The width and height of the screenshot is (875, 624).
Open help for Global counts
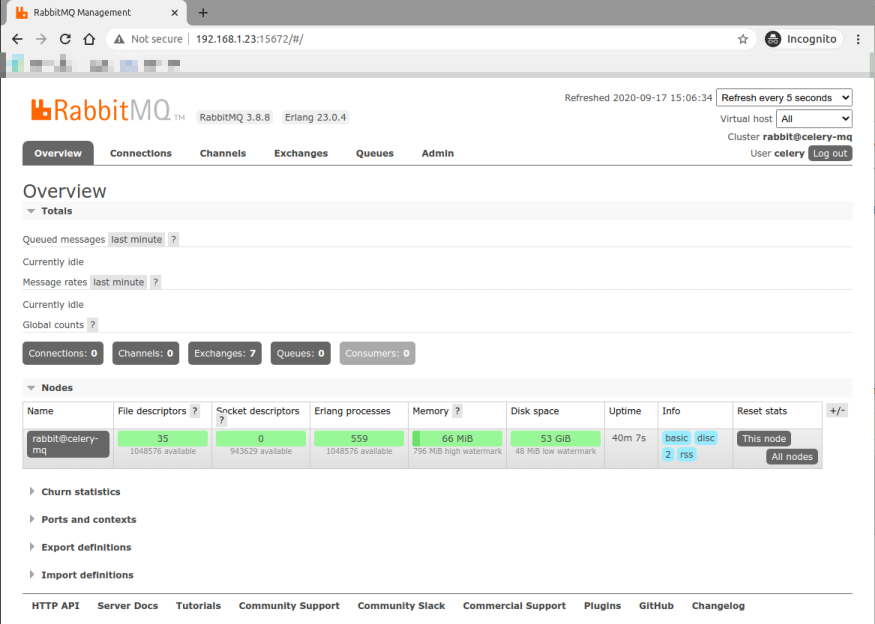coord(92,324)
